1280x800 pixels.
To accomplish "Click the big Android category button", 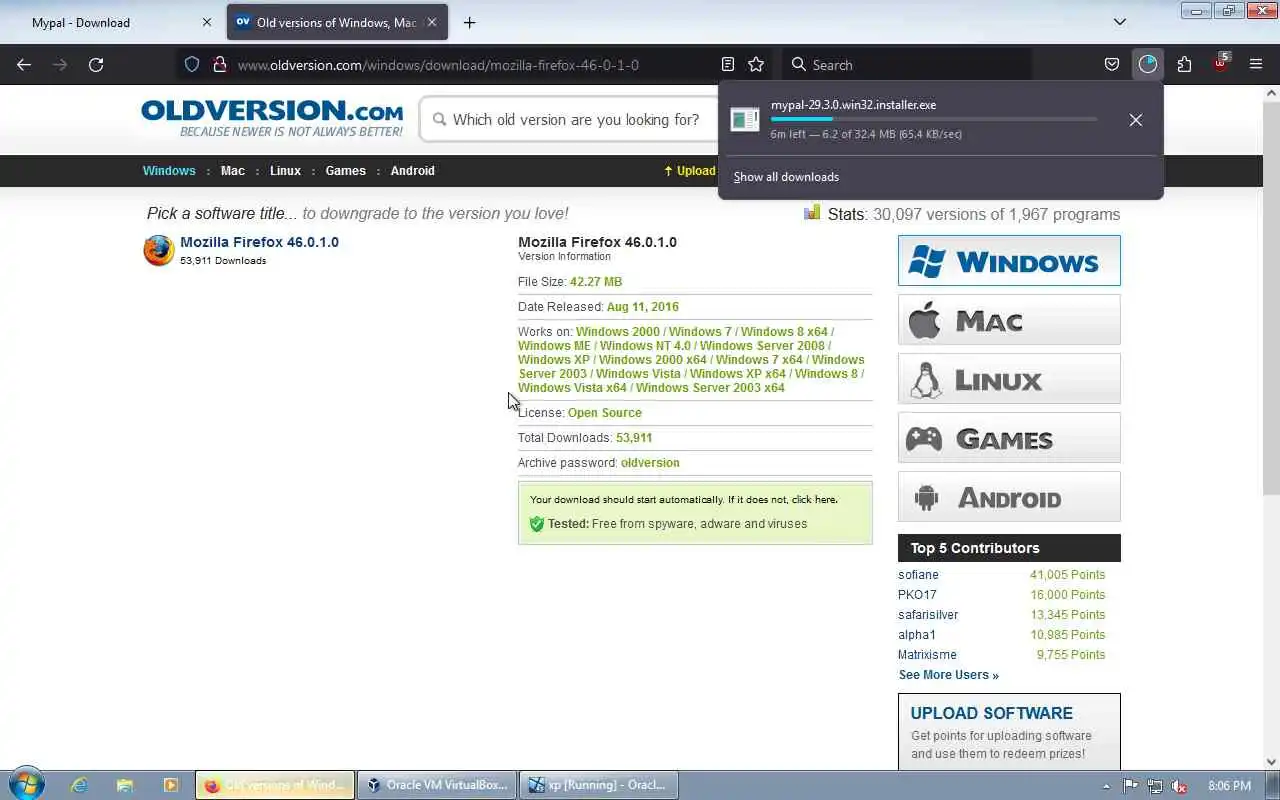I will coord(1009,497).
